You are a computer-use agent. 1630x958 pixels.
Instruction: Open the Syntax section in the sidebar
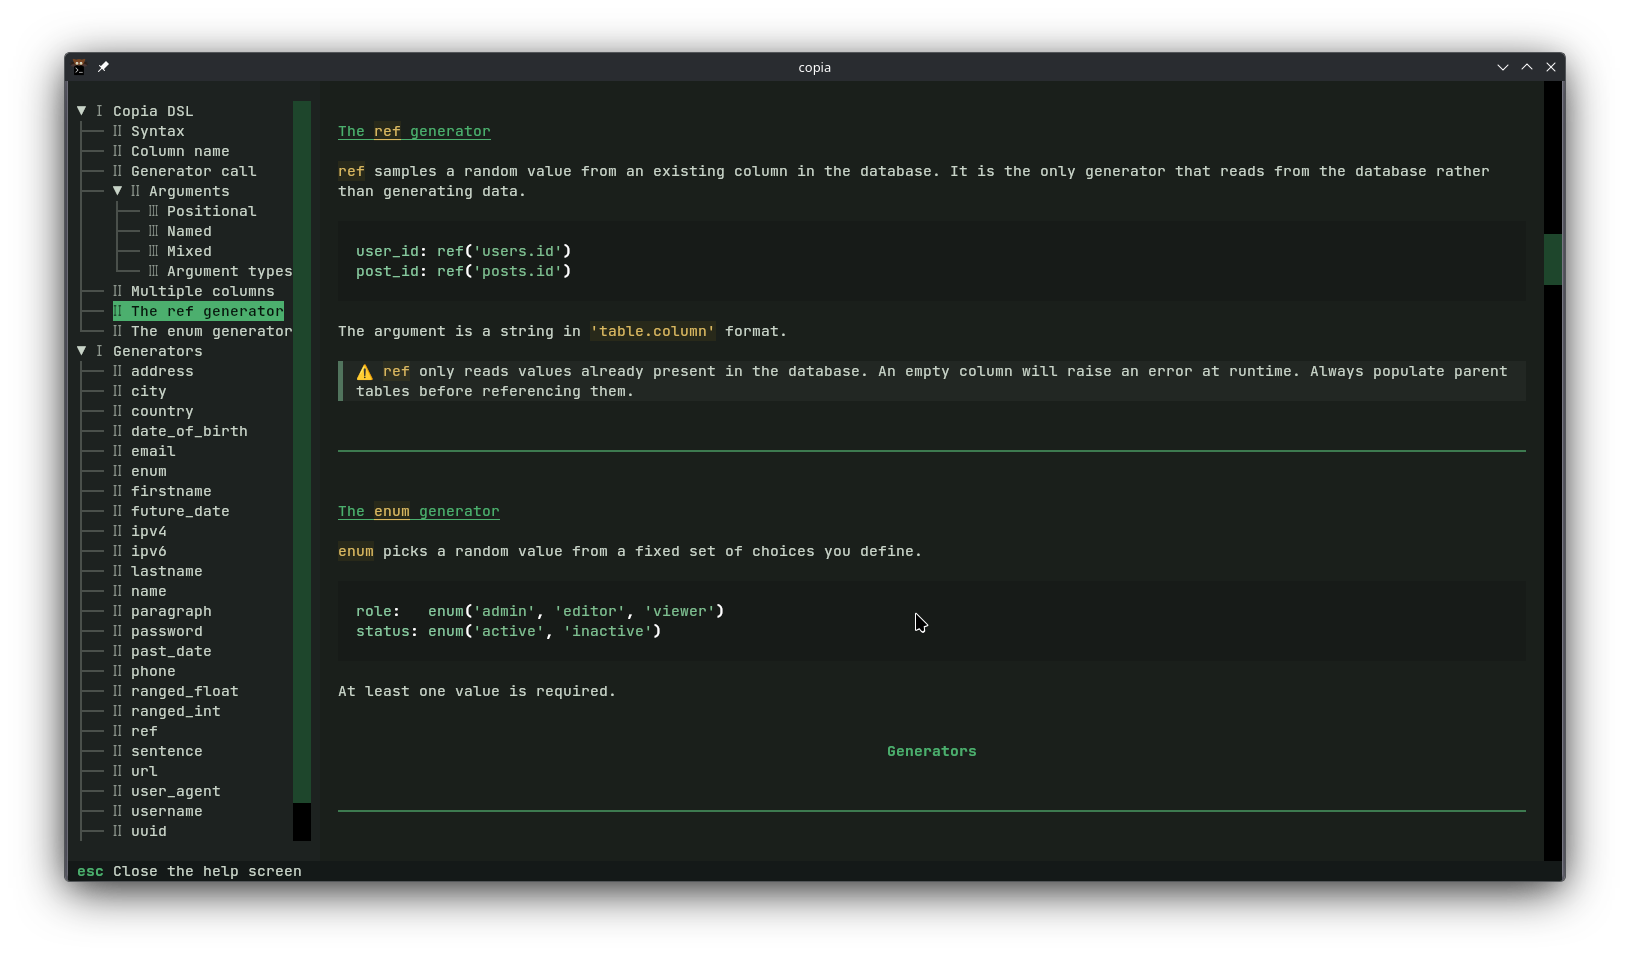[157, 131]
